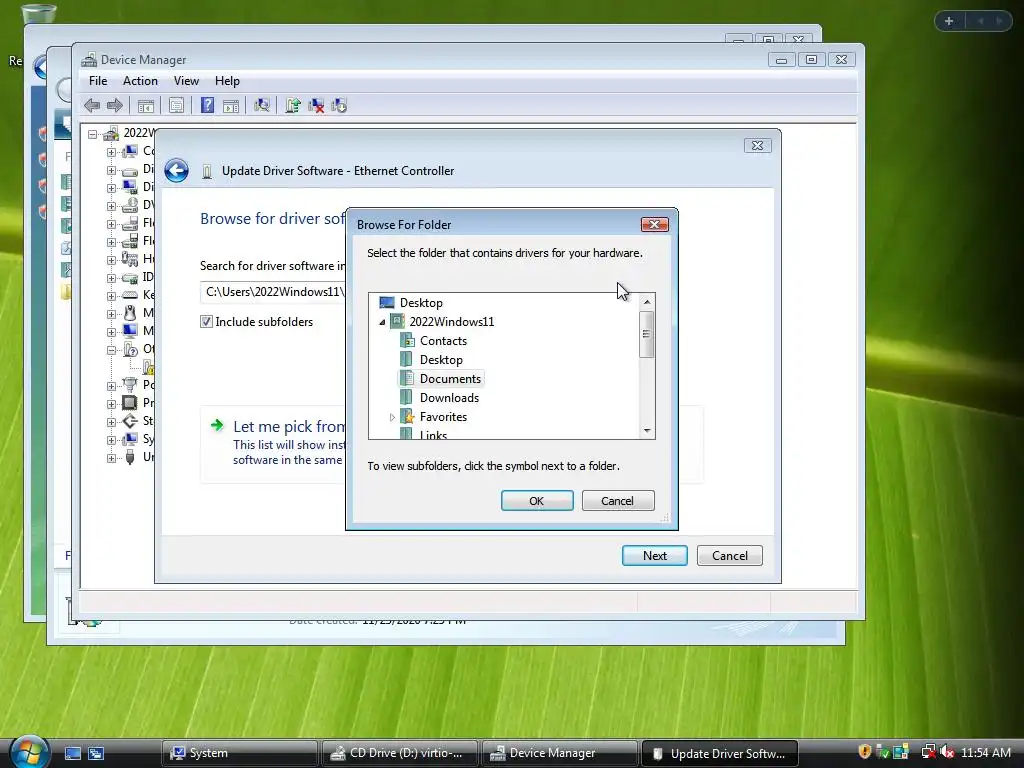
Task: Click Next in Update Driver Software wizard
Action: (654, 556)
